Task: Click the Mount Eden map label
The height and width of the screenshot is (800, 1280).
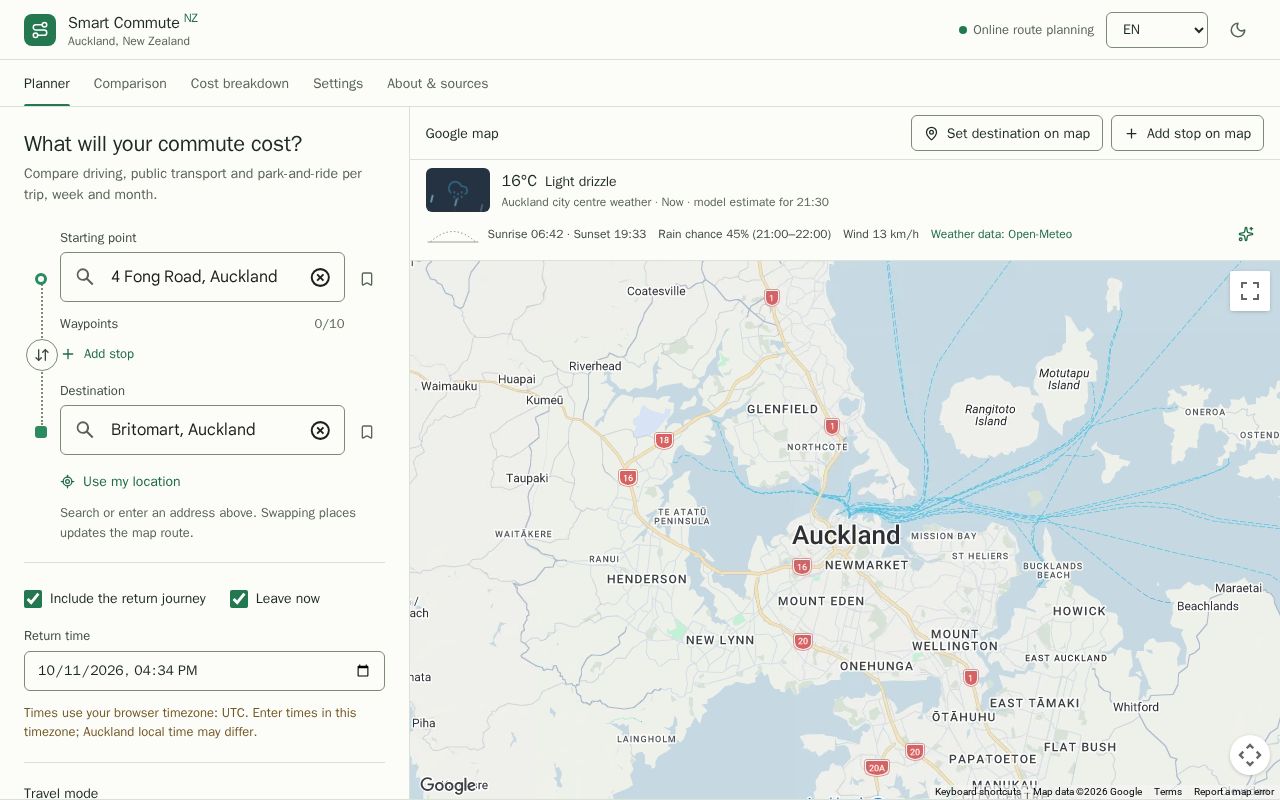Action: (821, 601)
